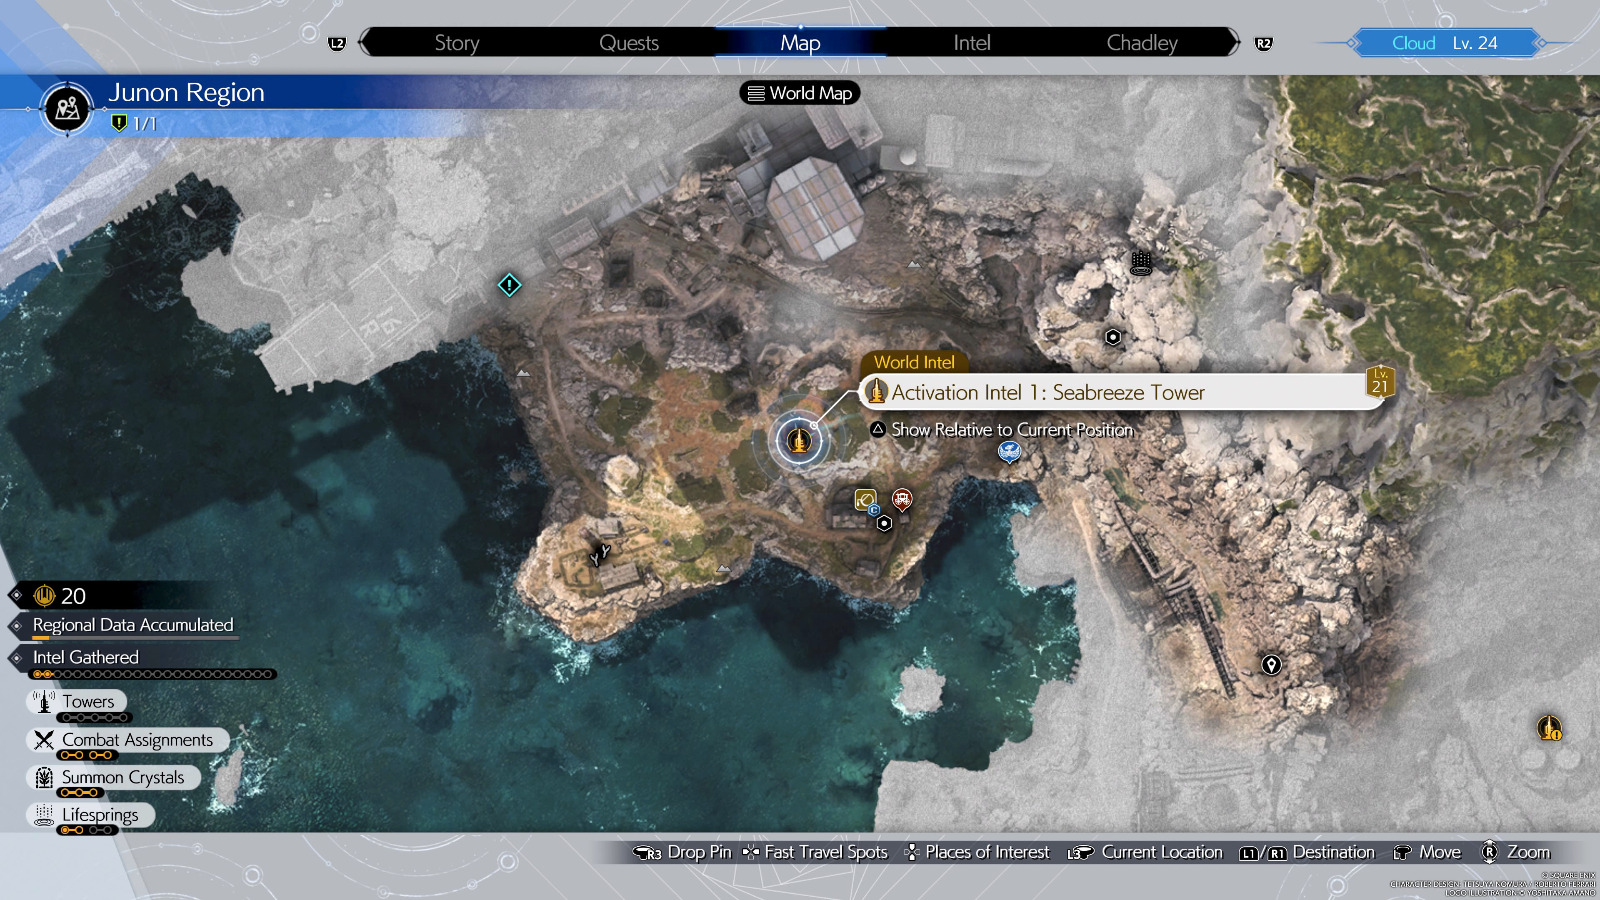Select Activation Intel 1: Seabreeze Tower label

1047,393
